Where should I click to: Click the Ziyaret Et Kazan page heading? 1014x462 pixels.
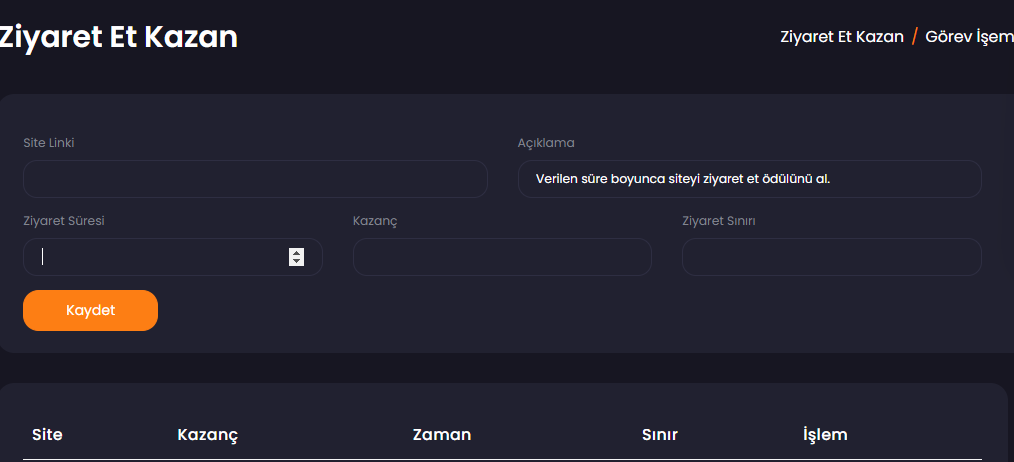coord(118,37)
